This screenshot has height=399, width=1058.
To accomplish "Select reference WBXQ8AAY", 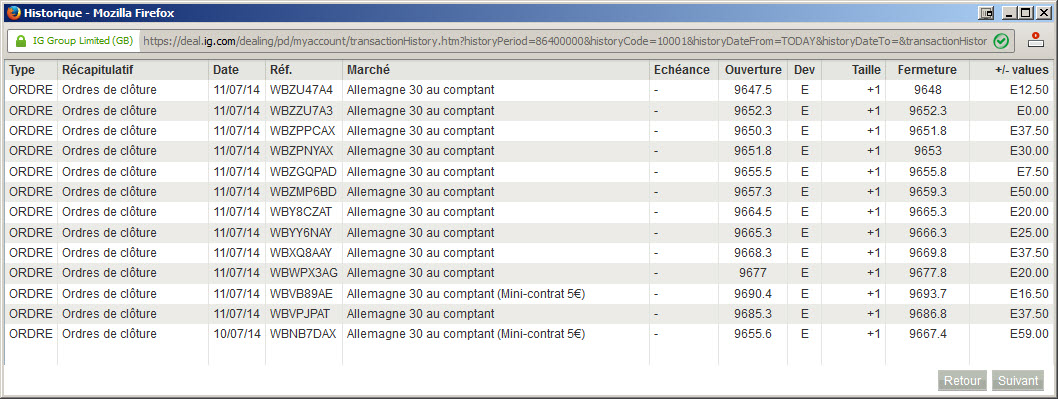I will pyautogui.click(x=301, y=253).
